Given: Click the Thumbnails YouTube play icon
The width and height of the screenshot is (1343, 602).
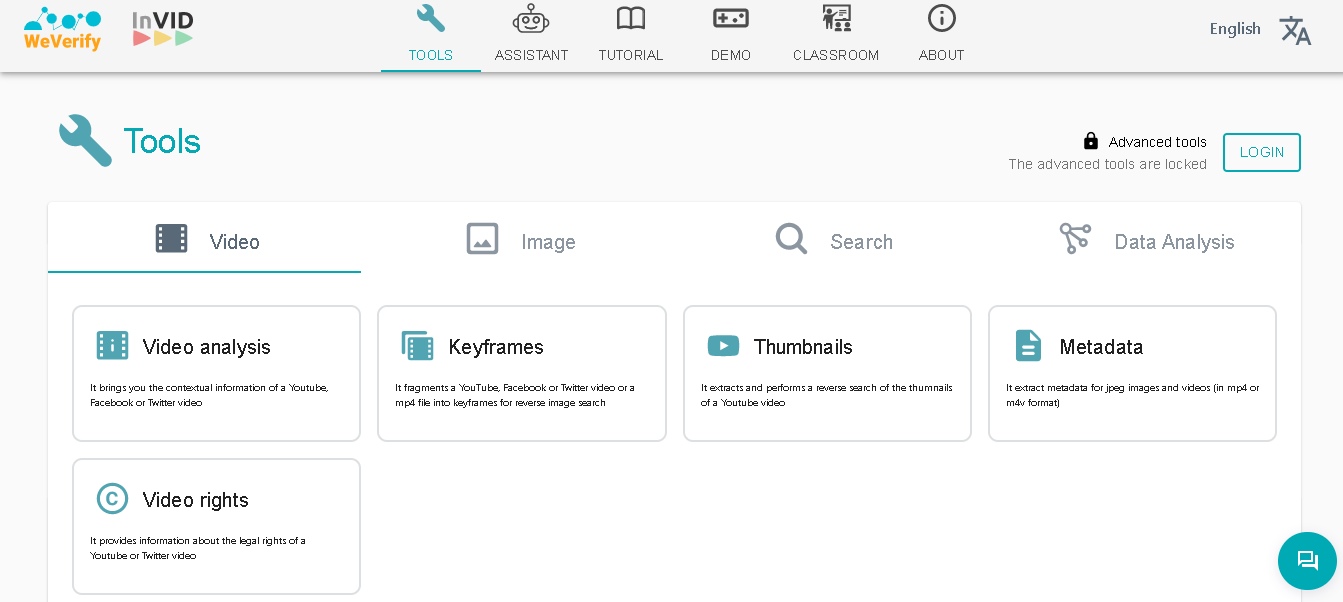Looking at the screenshot, I should point(723,346).
